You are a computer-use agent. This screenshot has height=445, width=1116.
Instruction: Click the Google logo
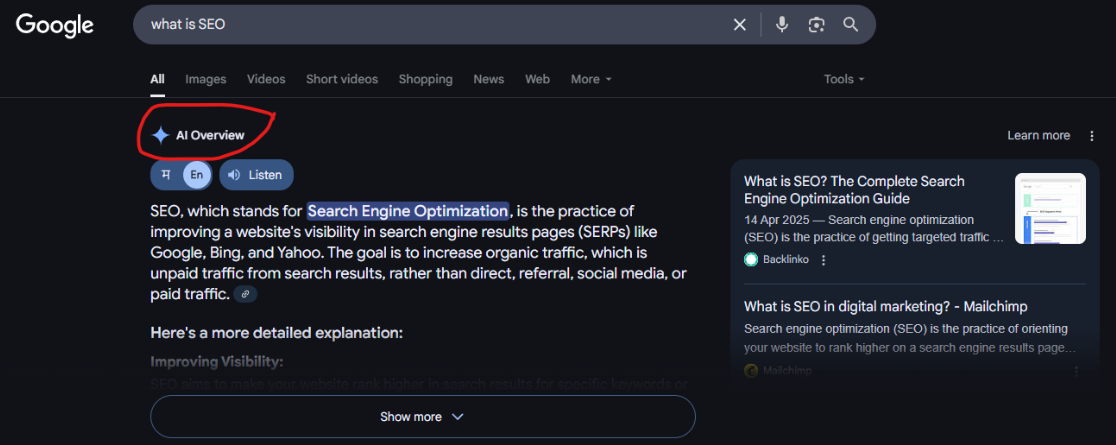click(x=55, y=25)
